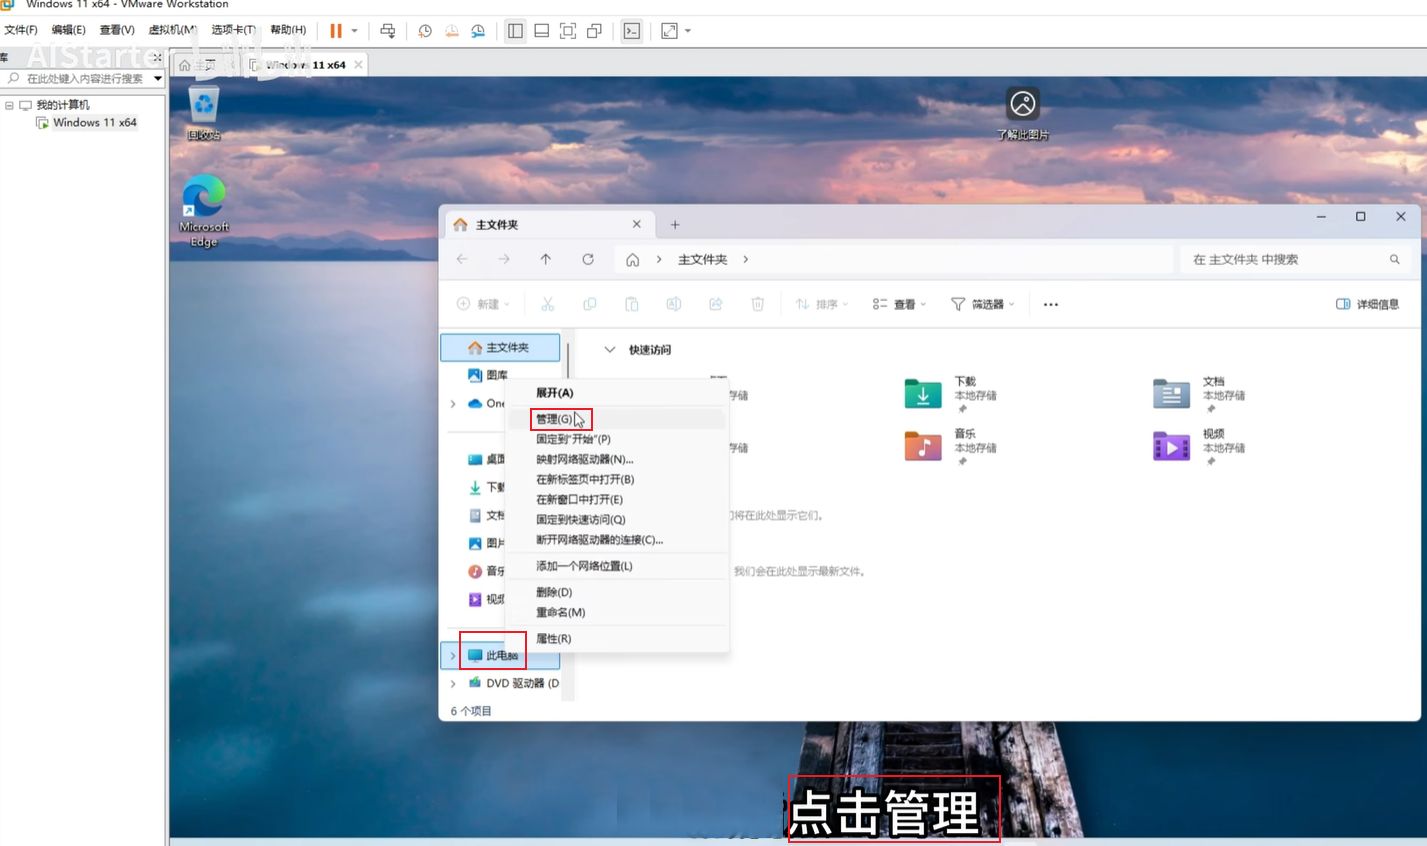Image resolution: width=1427 pixels, height=846 pixels.
Task: Toggle the VMware console view button
Action: tap(632, 31)
